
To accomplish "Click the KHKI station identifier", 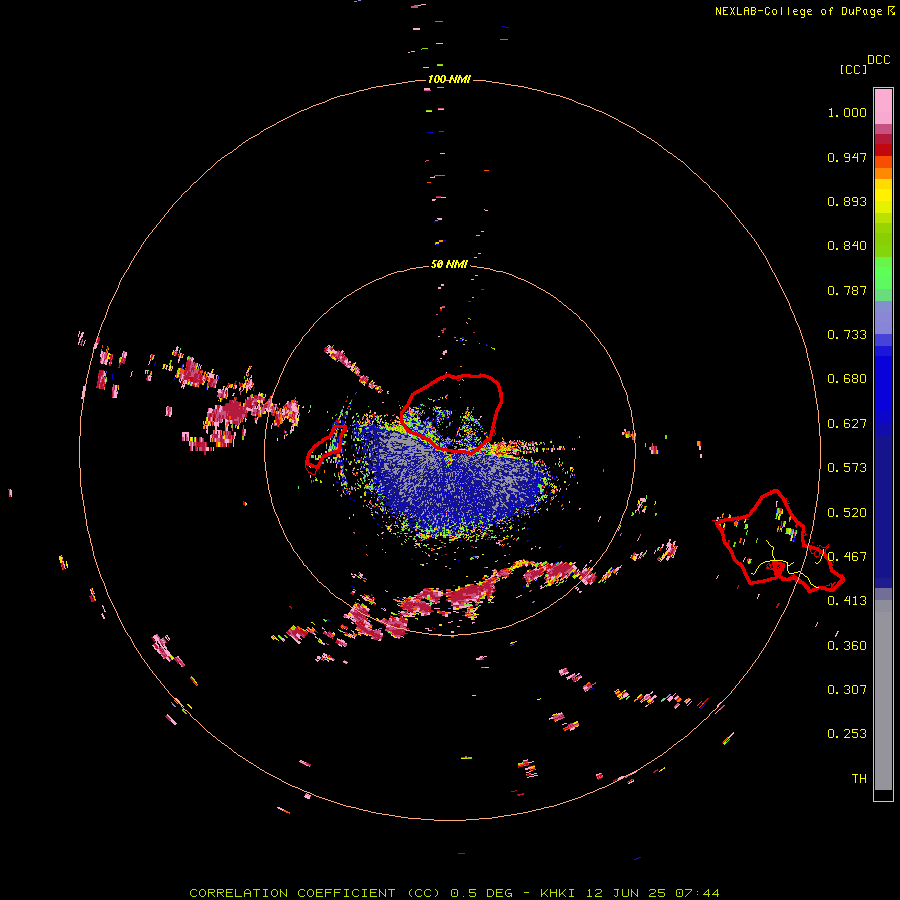I will [557, 893].
